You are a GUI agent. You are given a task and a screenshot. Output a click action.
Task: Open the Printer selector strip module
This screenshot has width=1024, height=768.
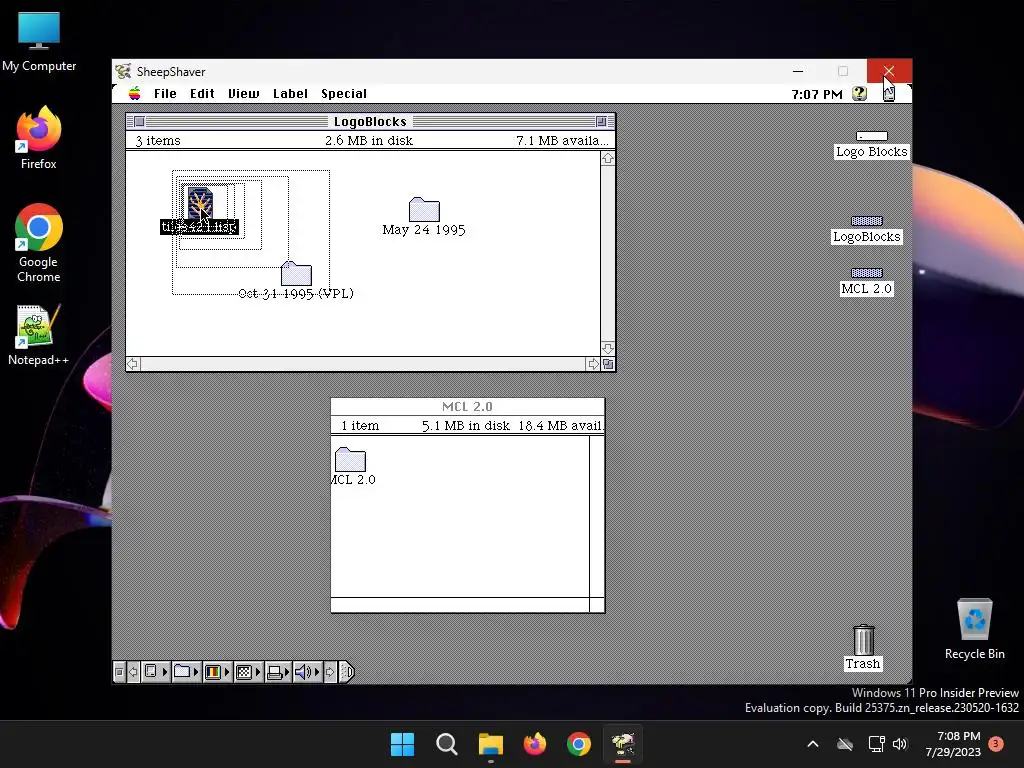(278, 672)
